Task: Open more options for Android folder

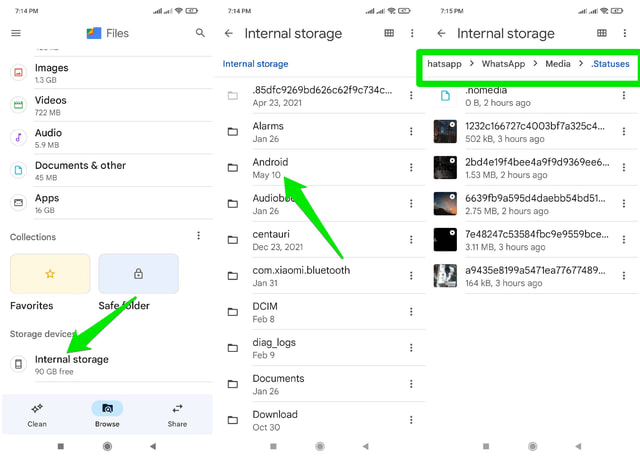Action: (x=411, y=167)
